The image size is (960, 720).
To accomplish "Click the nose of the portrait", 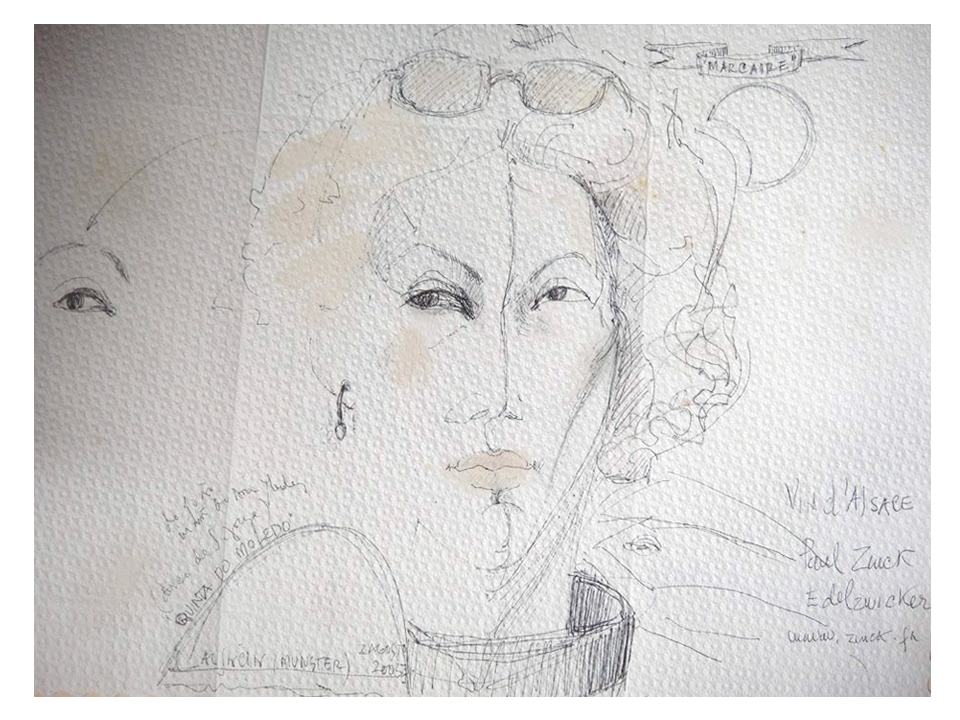I will pyautogui.click(x=495, y=410).
